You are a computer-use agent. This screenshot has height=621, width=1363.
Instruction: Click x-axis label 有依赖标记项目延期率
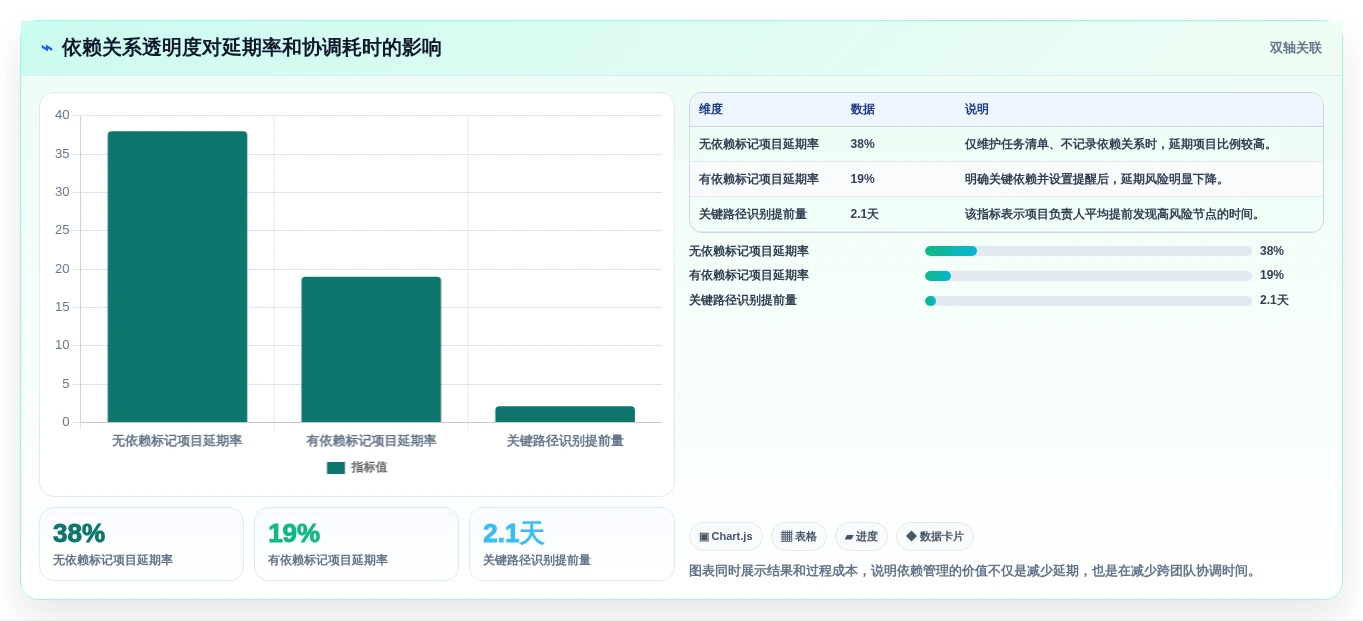pos(371,440)
